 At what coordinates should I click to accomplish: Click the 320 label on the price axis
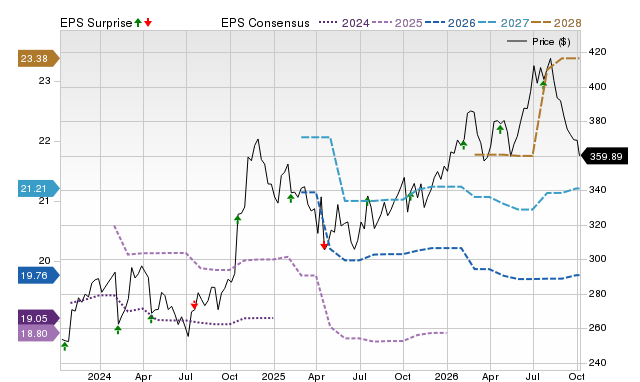tap(597, 224)
